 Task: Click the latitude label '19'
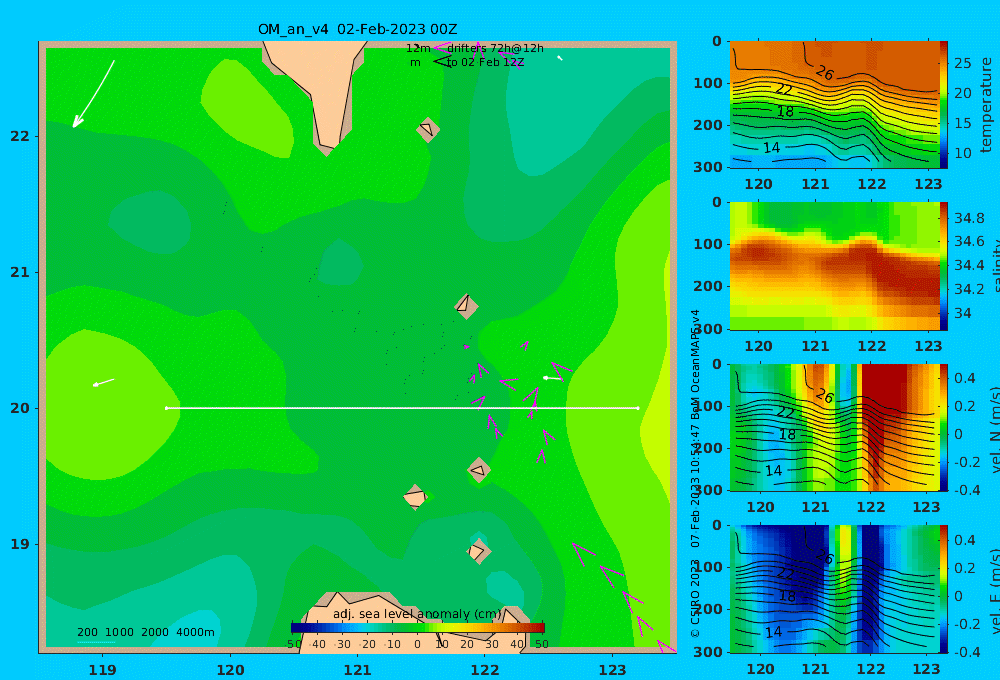click(20, 544)
